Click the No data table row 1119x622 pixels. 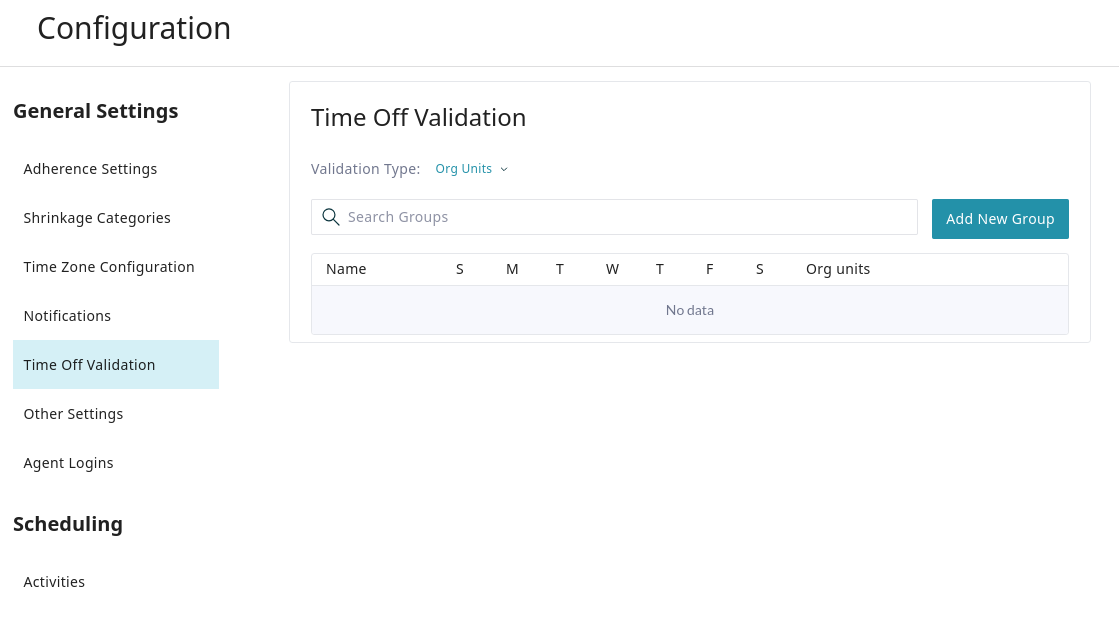(690, 310)
